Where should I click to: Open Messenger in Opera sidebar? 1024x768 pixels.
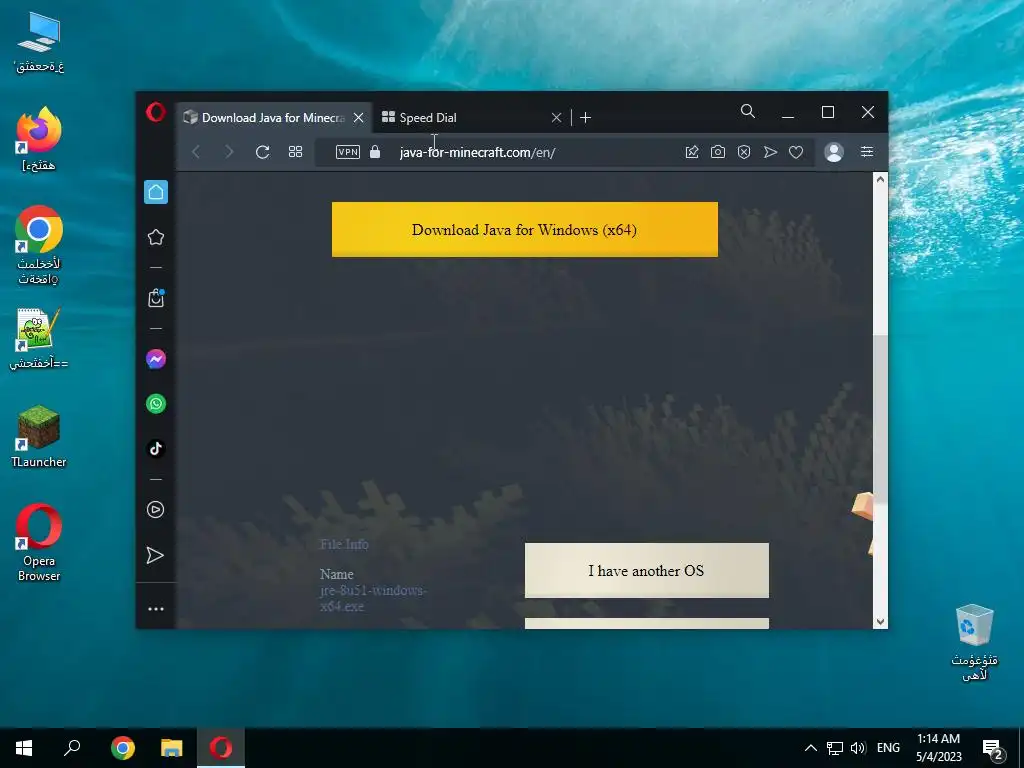(x=156, y=359)
